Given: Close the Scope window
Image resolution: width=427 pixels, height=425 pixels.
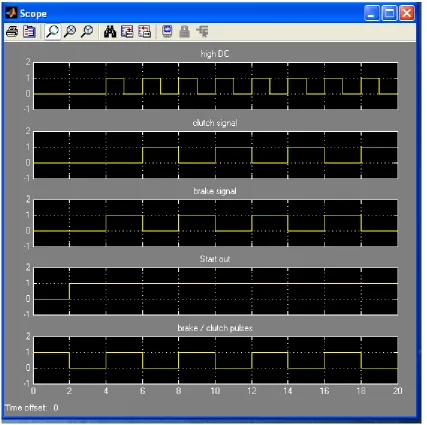Looking at the screenshot, I should point(407,14).
